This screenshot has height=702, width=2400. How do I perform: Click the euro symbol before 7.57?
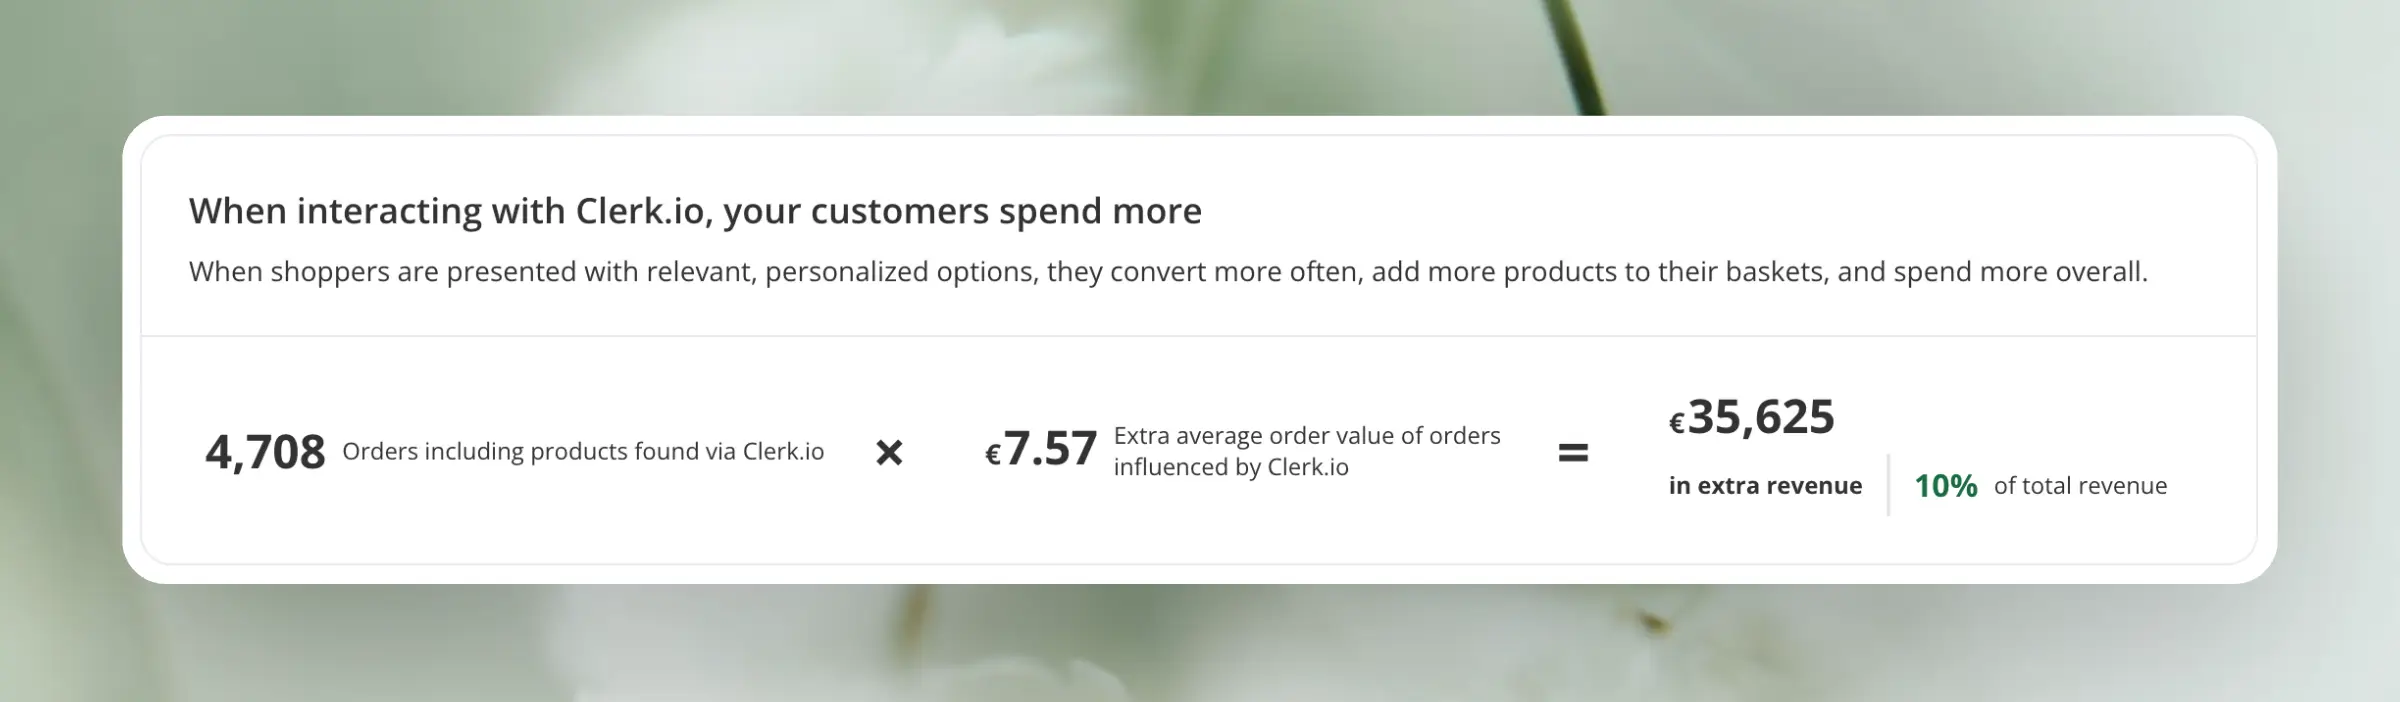click(x=993, y=455)
